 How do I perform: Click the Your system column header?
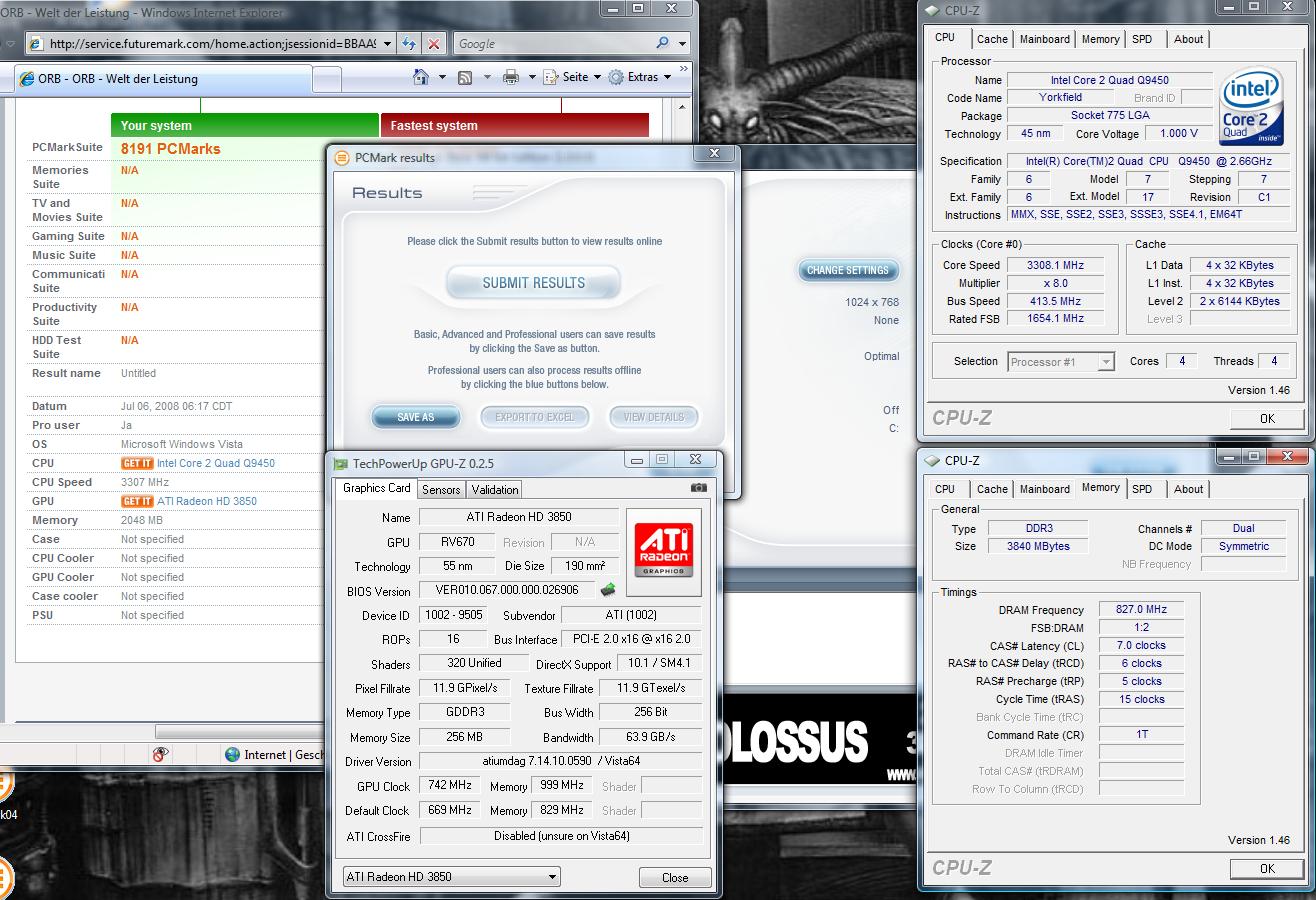pyautogui.click(x=245, y=125)
